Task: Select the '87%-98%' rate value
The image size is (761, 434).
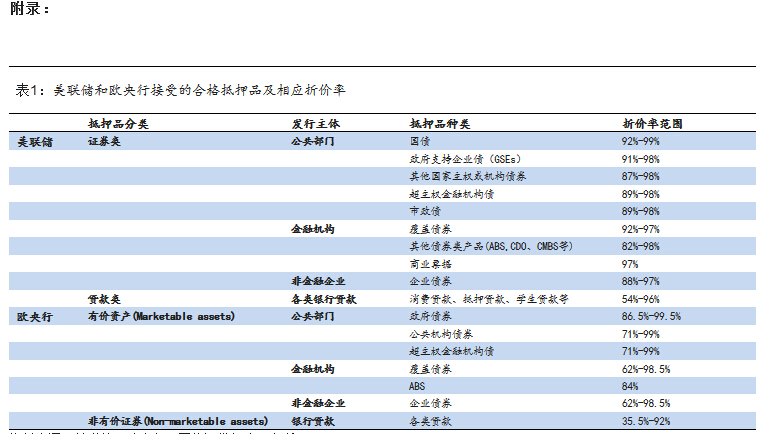Action: click(x=641, y=176)
